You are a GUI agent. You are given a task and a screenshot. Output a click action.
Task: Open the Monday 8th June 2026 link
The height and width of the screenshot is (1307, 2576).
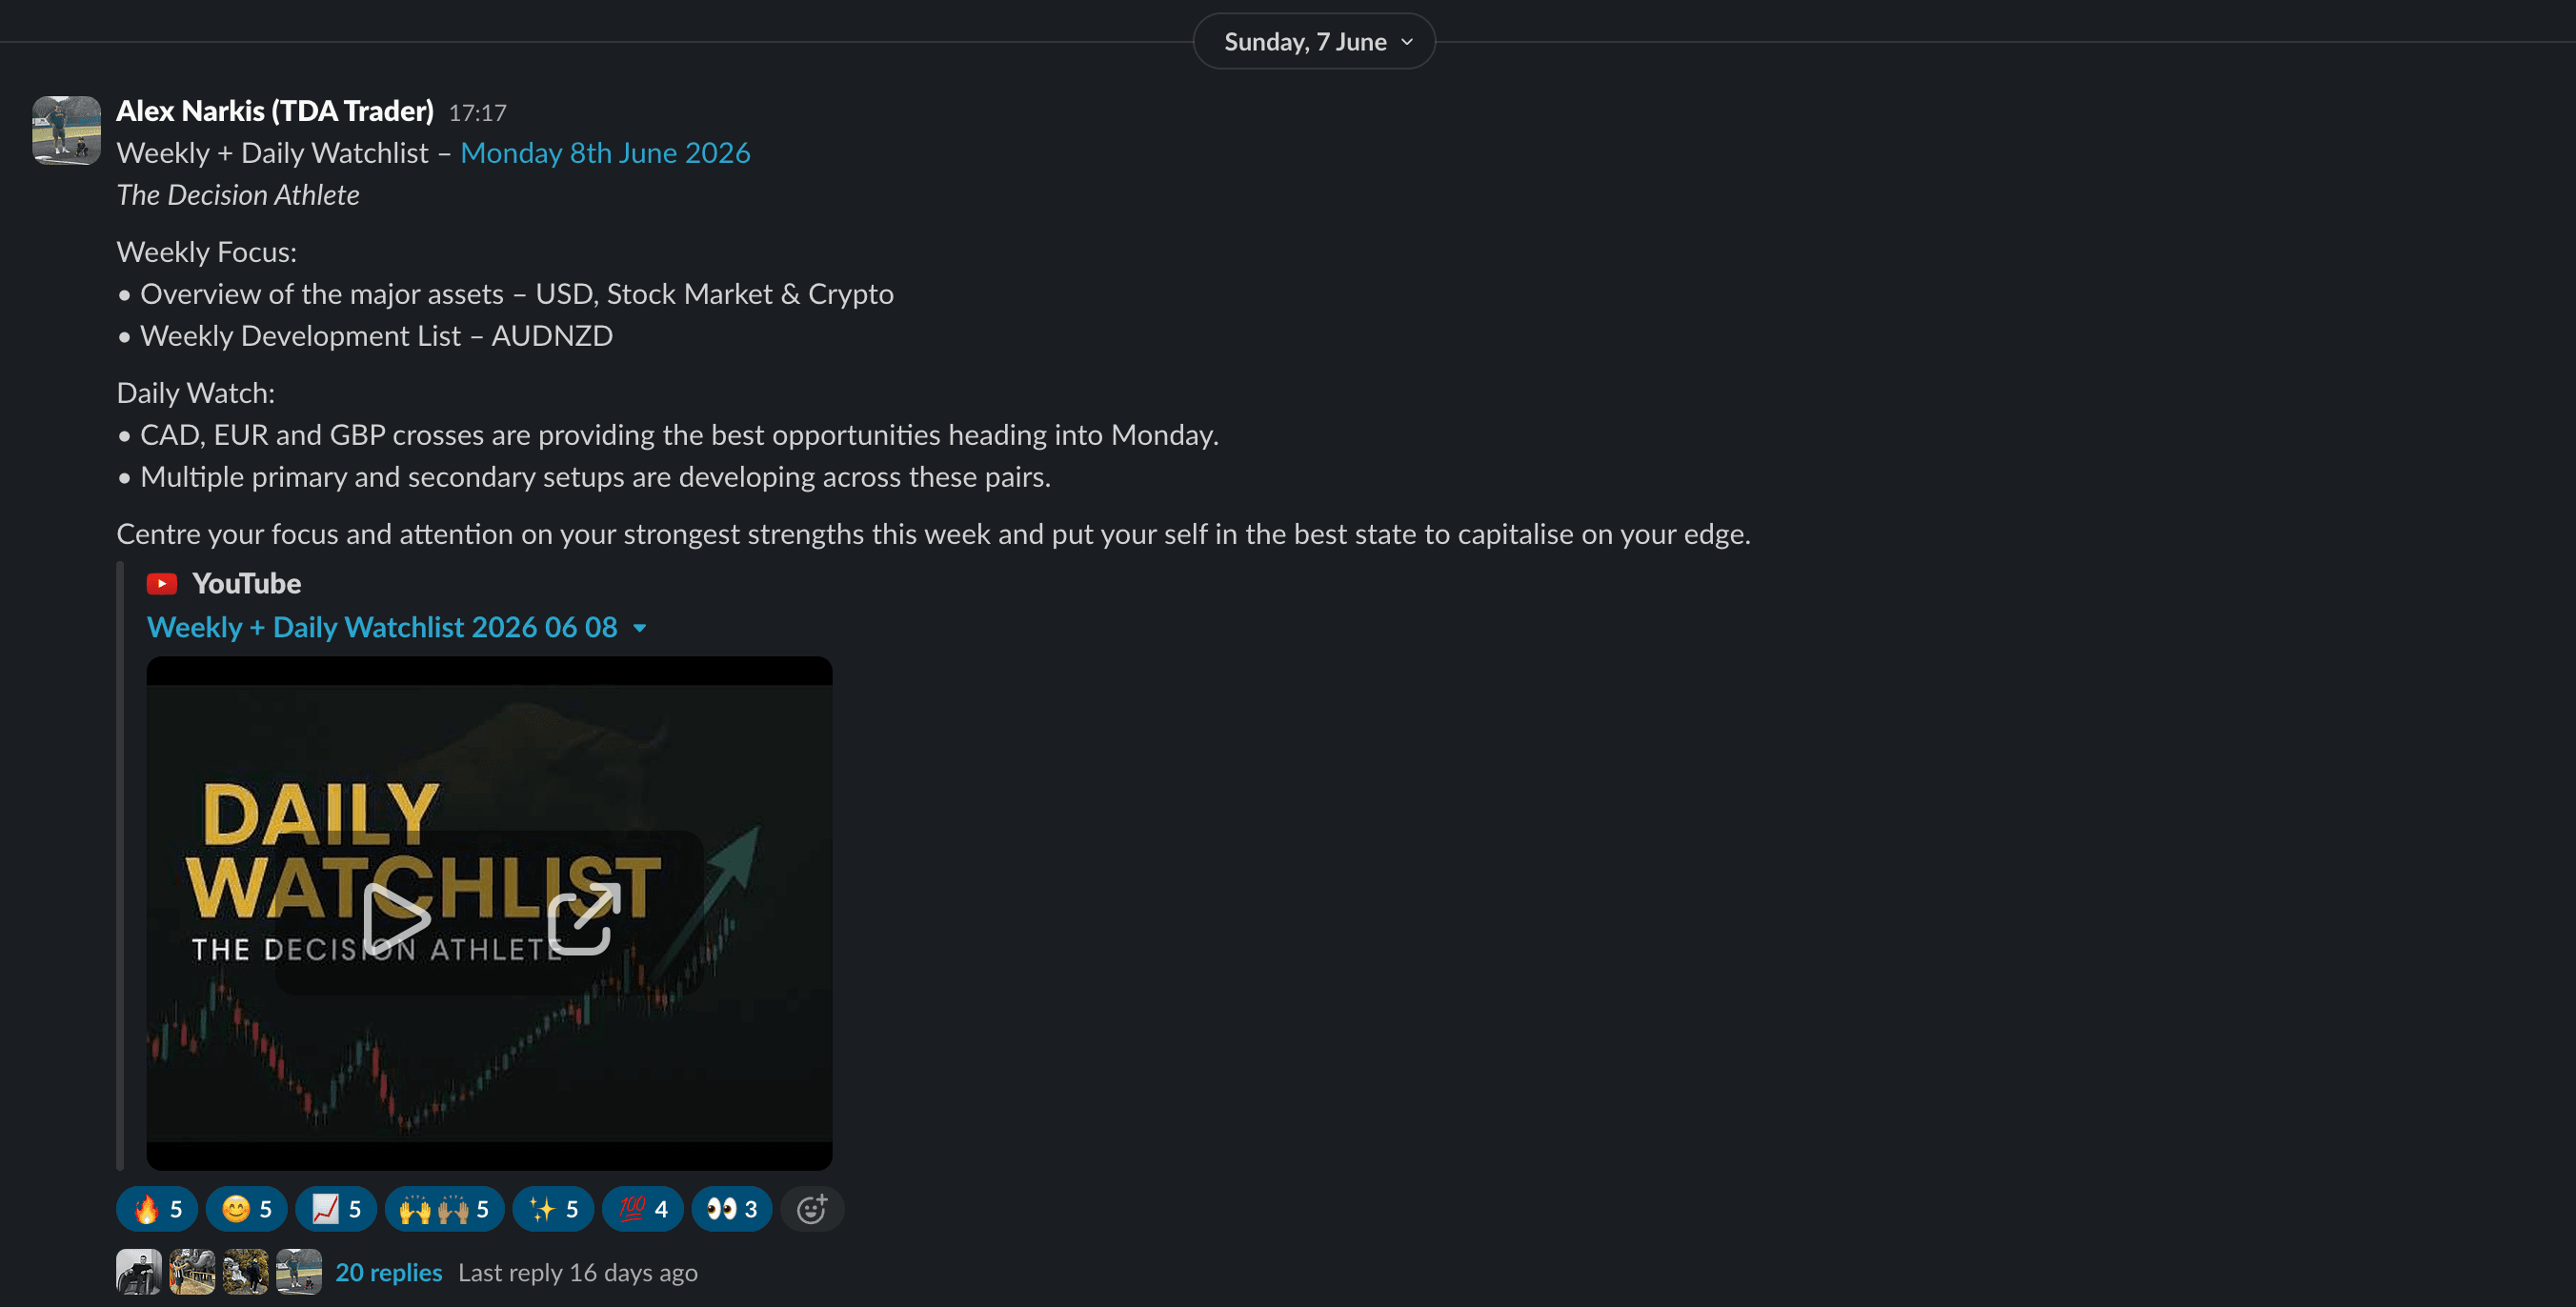(605, 153)
